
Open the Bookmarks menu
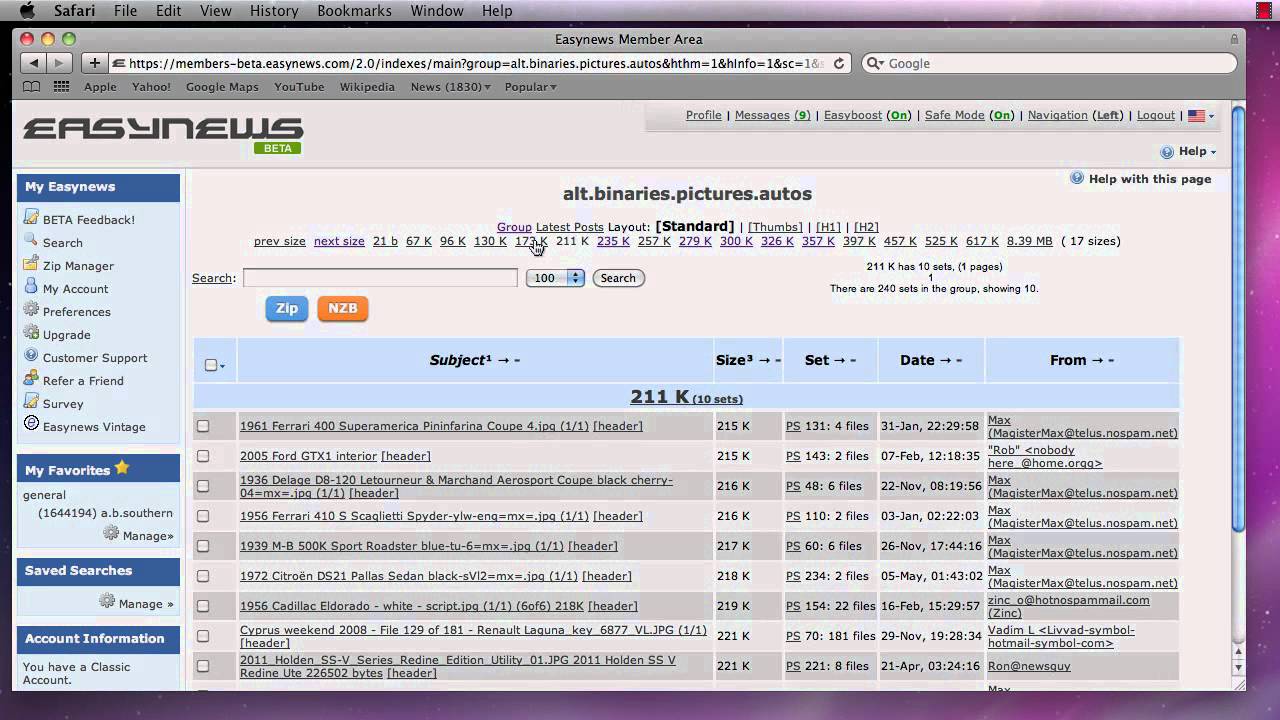coord(354,10)
